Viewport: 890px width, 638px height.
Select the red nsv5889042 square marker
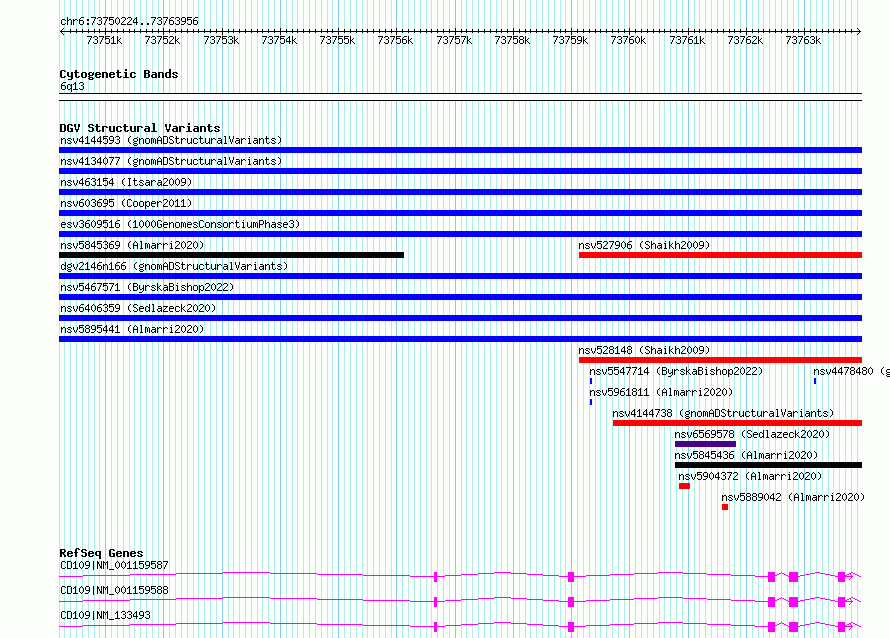(725, 507)
